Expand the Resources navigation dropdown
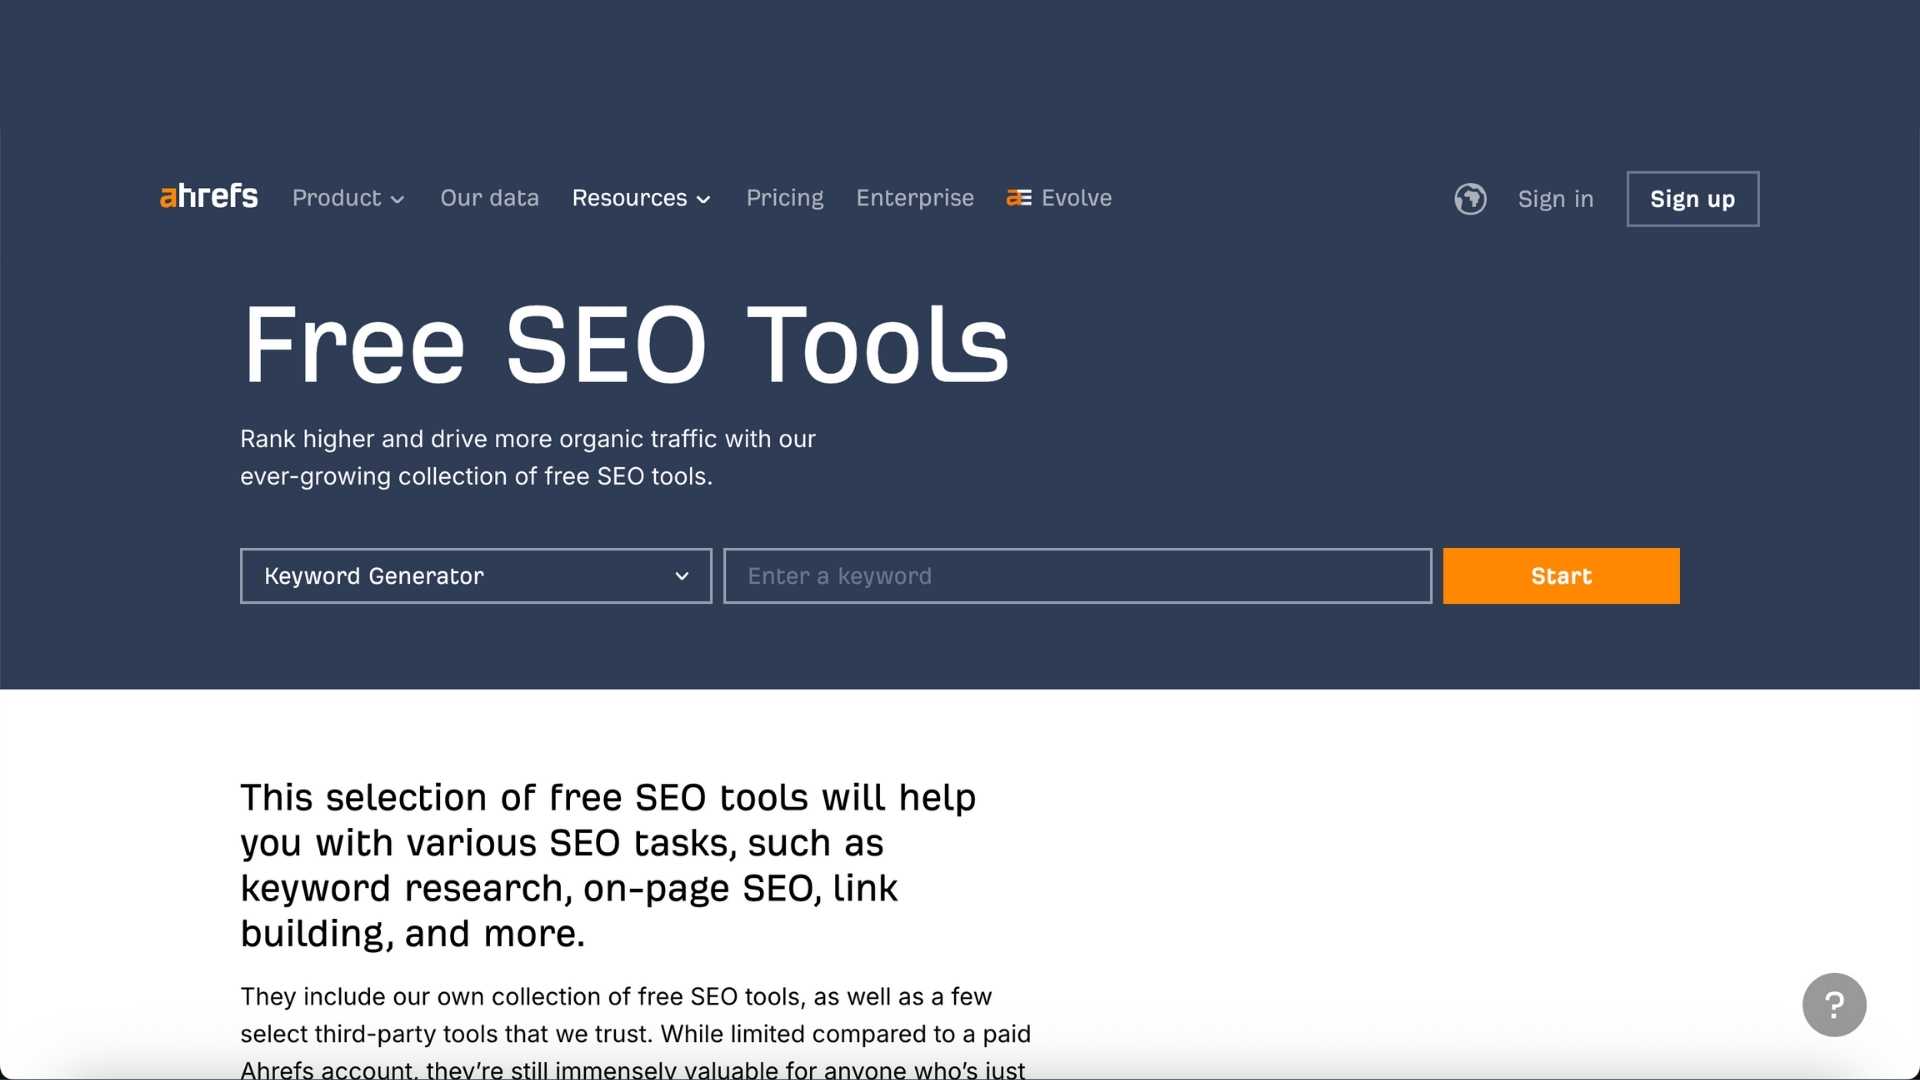The width and height of the screenshot is (1920, 1080). [x=640, y=198]
